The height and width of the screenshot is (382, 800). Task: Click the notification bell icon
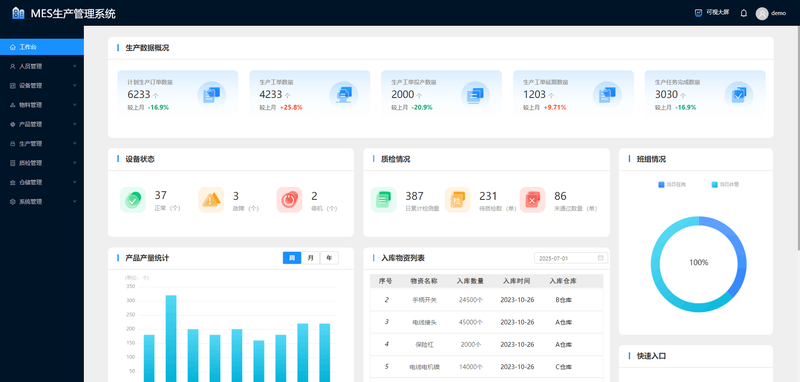(x=743, y=13)
